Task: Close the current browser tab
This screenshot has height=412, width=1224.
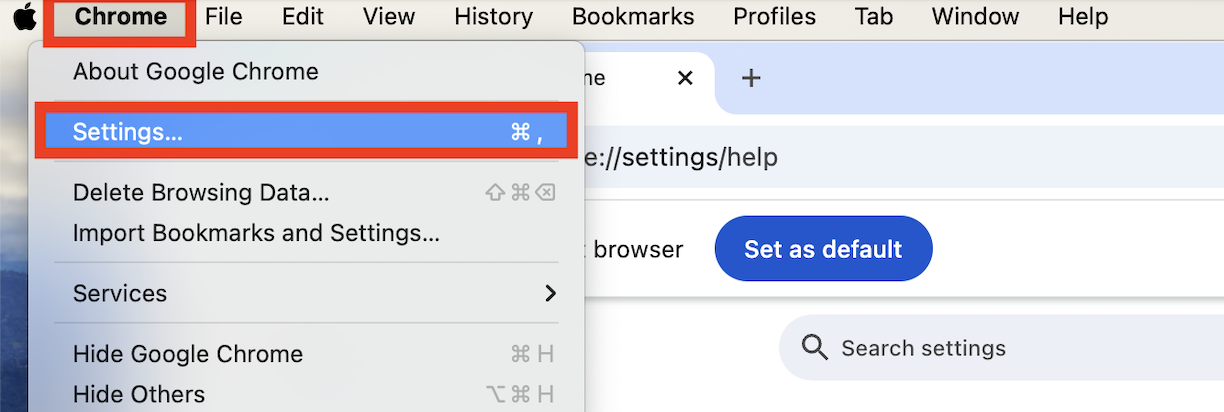Action: click(685, 78)
